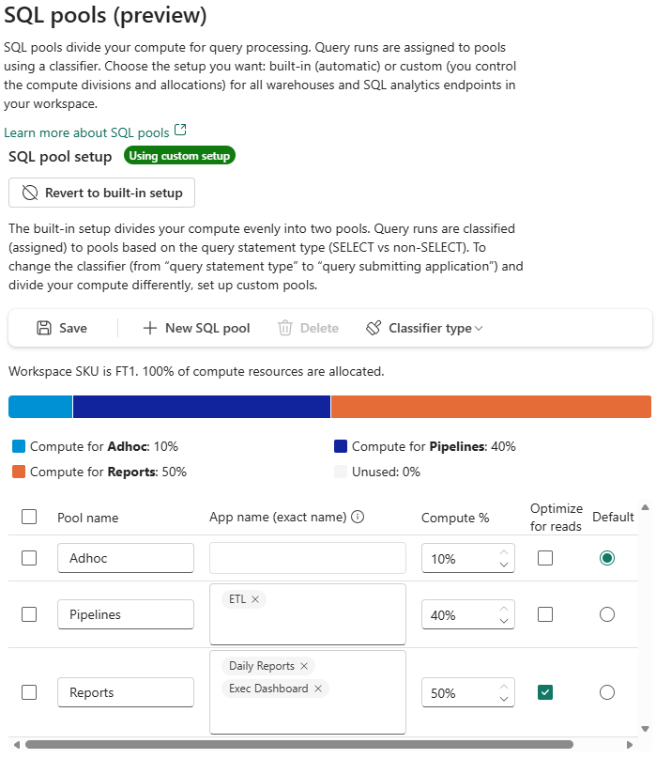This screenshot has height=760, width=670.
Task: Uncheck Optimize for reads for Reports
Action: 545,692
